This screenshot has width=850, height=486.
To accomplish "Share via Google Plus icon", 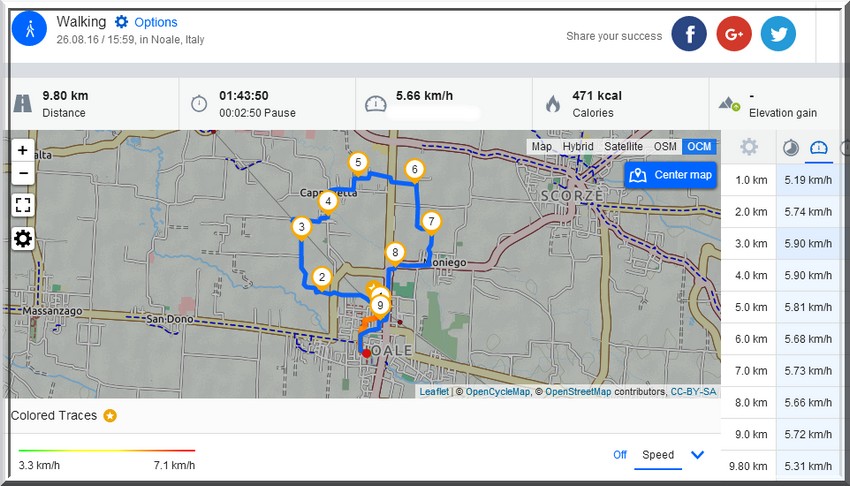I will (733, 34).
